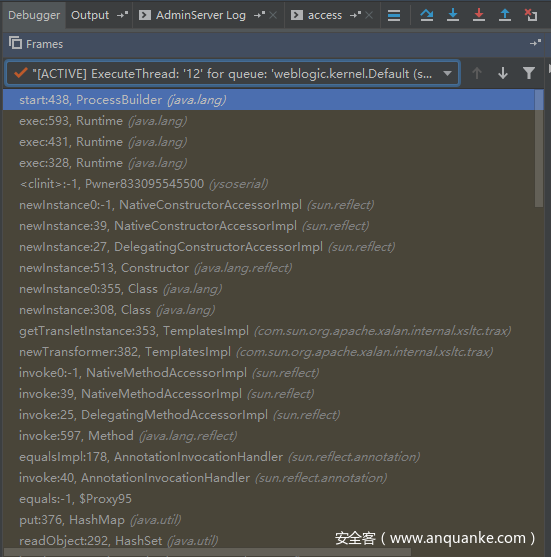Switch to the Debugger tab
The image size is (551, 557).
tap(34, 15)
